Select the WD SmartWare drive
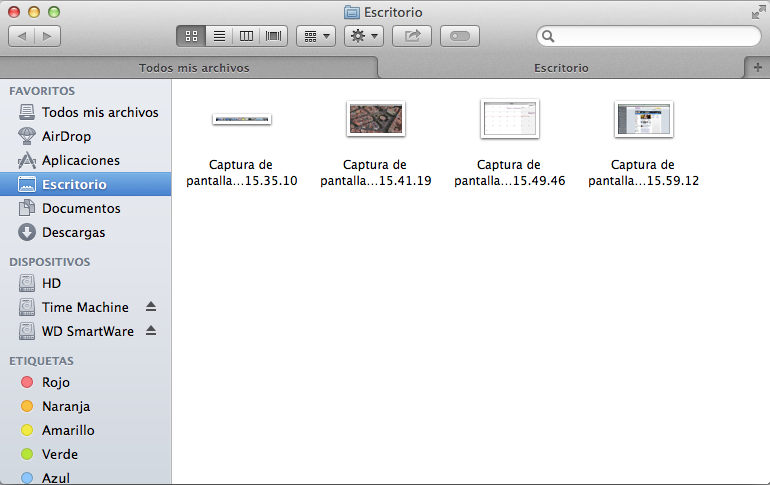 click(x=85, y=331)
